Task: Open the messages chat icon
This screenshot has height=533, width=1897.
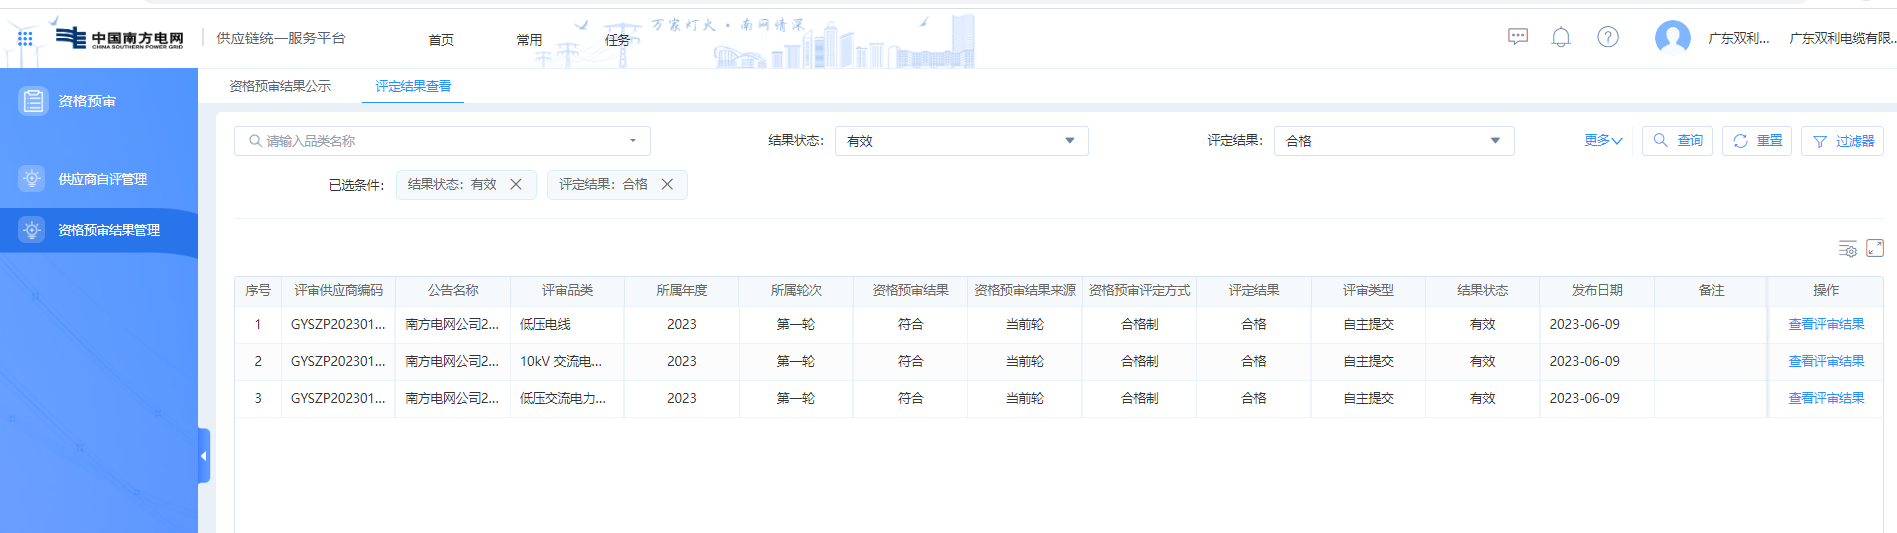Action: tap(1517, 37)
